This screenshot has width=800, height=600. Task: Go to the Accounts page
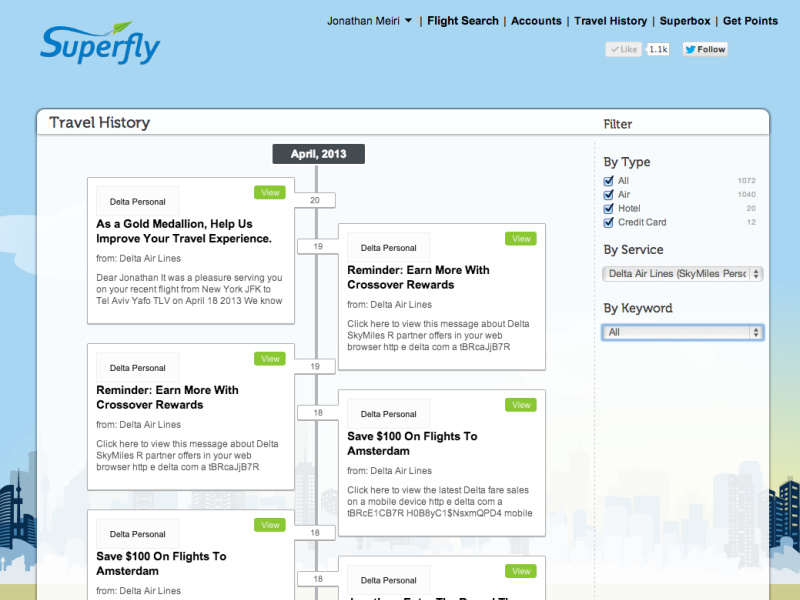[536, 21]
